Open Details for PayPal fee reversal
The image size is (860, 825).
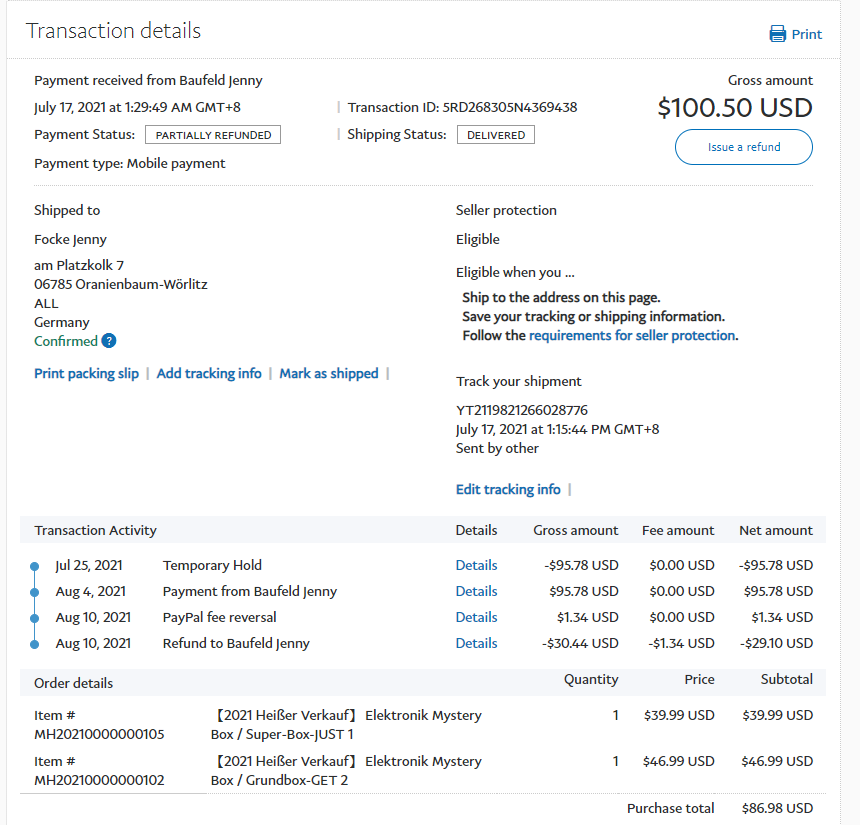point(476,617)
